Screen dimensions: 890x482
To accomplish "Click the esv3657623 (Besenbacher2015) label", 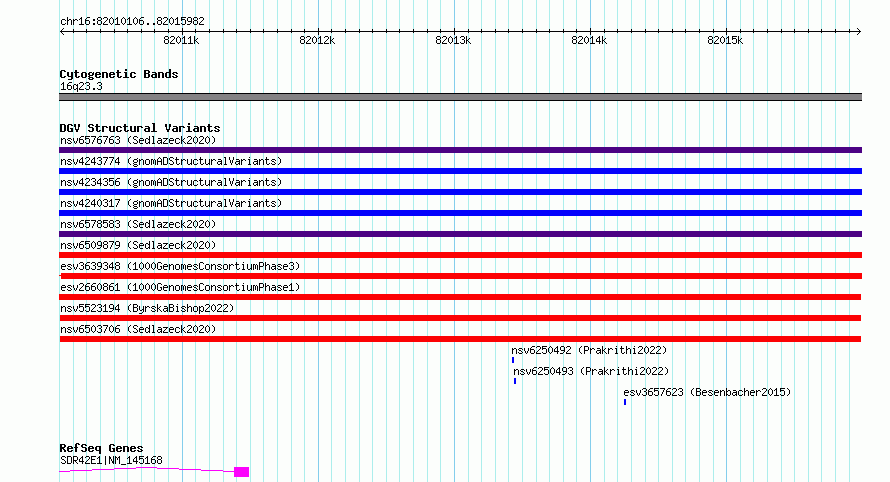I will click(x=707, y=392).
